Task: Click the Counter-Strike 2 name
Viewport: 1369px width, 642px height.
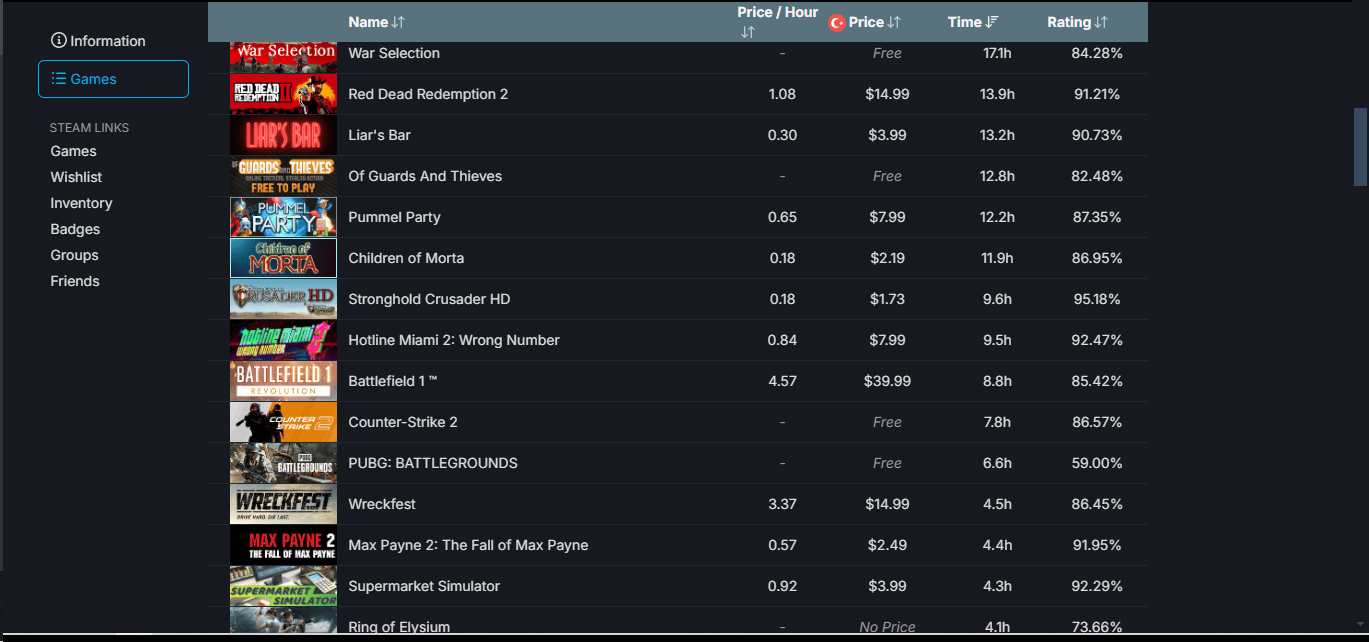Action: tap(403, 422)
